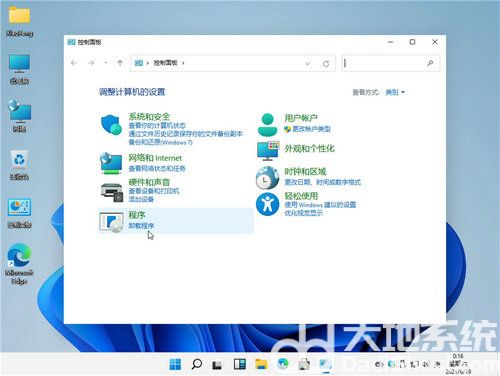500x376 pixels.
Task: Open the View by category dropdown
Action: tap(395, 92)
